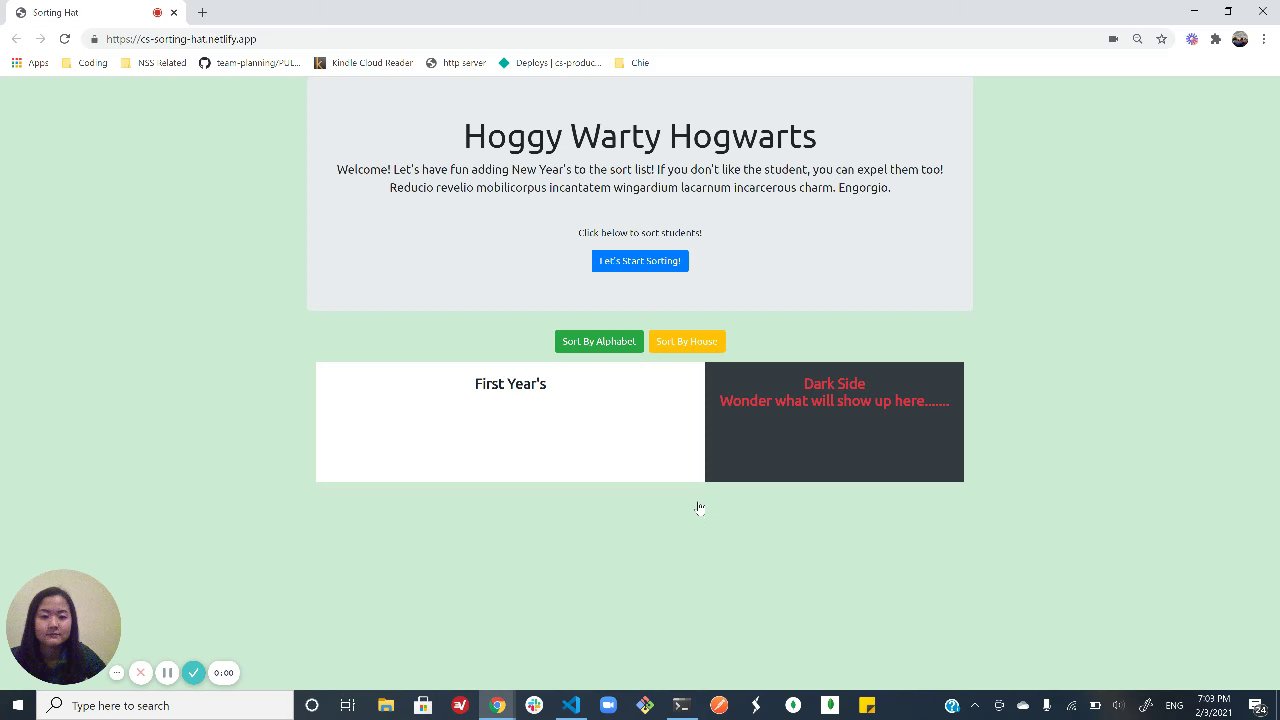Image resolution: width=1280 pixels, height=720 pixels.
Task: Open the ENG language indicator
Action: (x=1174, y=705)
